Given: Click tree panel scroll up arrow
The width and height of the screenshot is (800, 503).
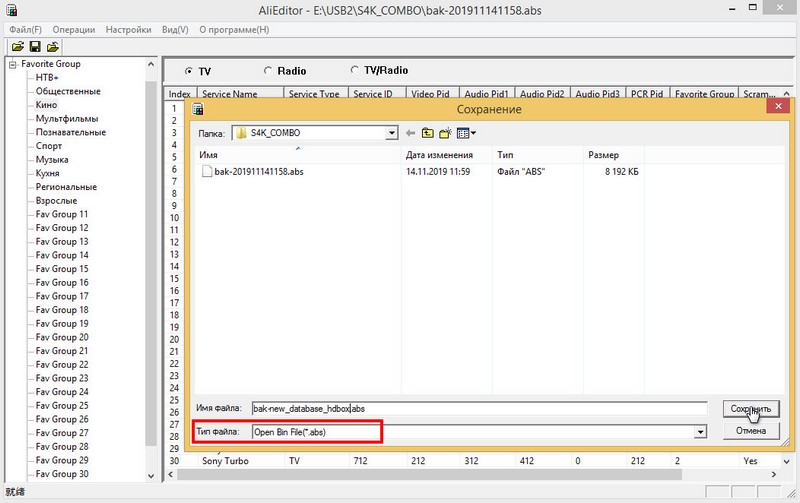Looking at the screenshot, I should (151, 64).
